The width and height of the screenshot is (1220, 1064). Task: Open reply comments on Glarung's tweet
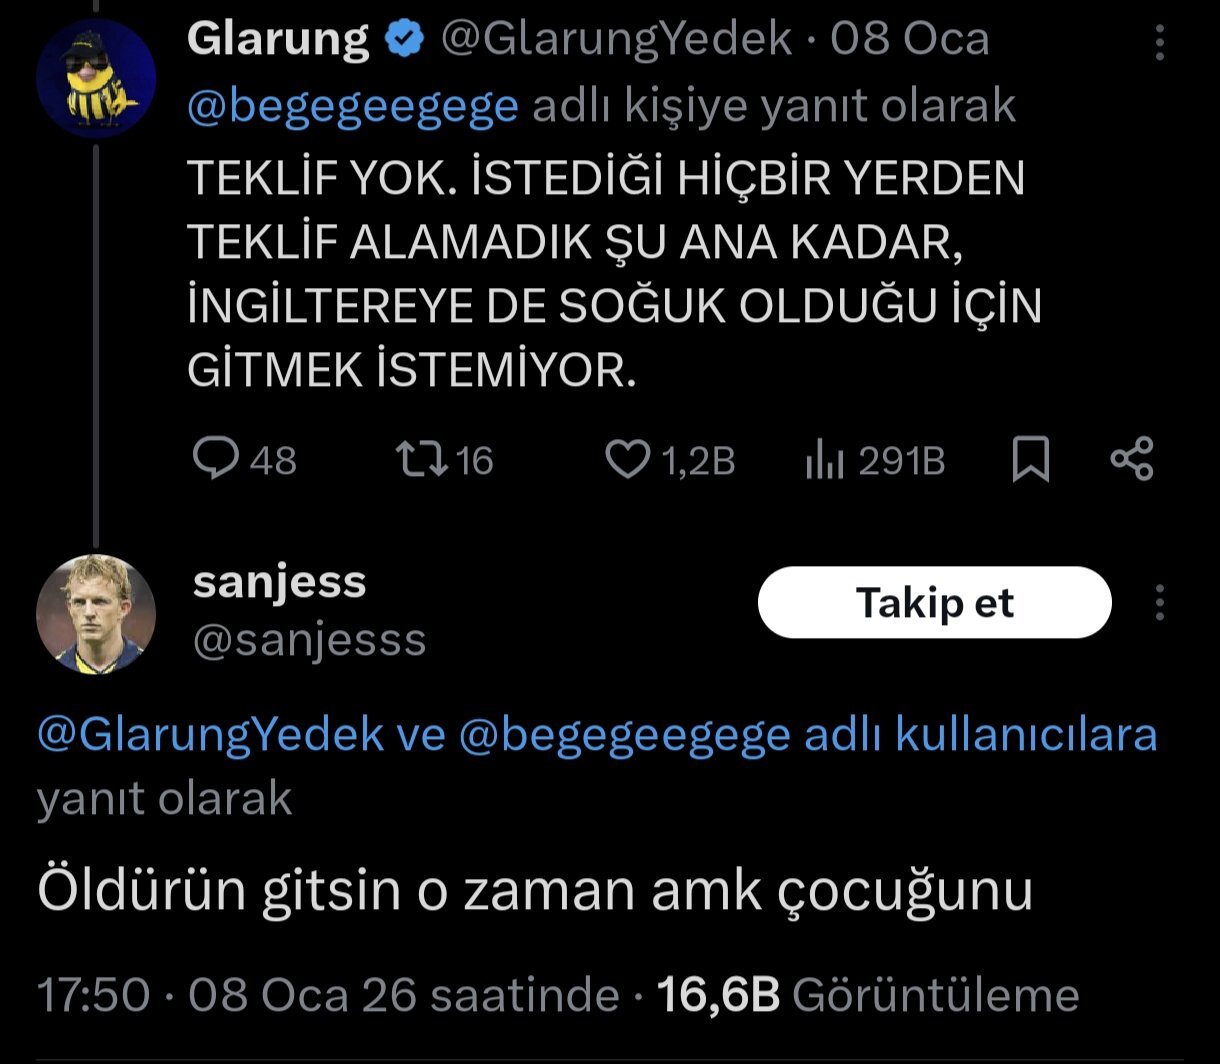click(x=213, y=460)
